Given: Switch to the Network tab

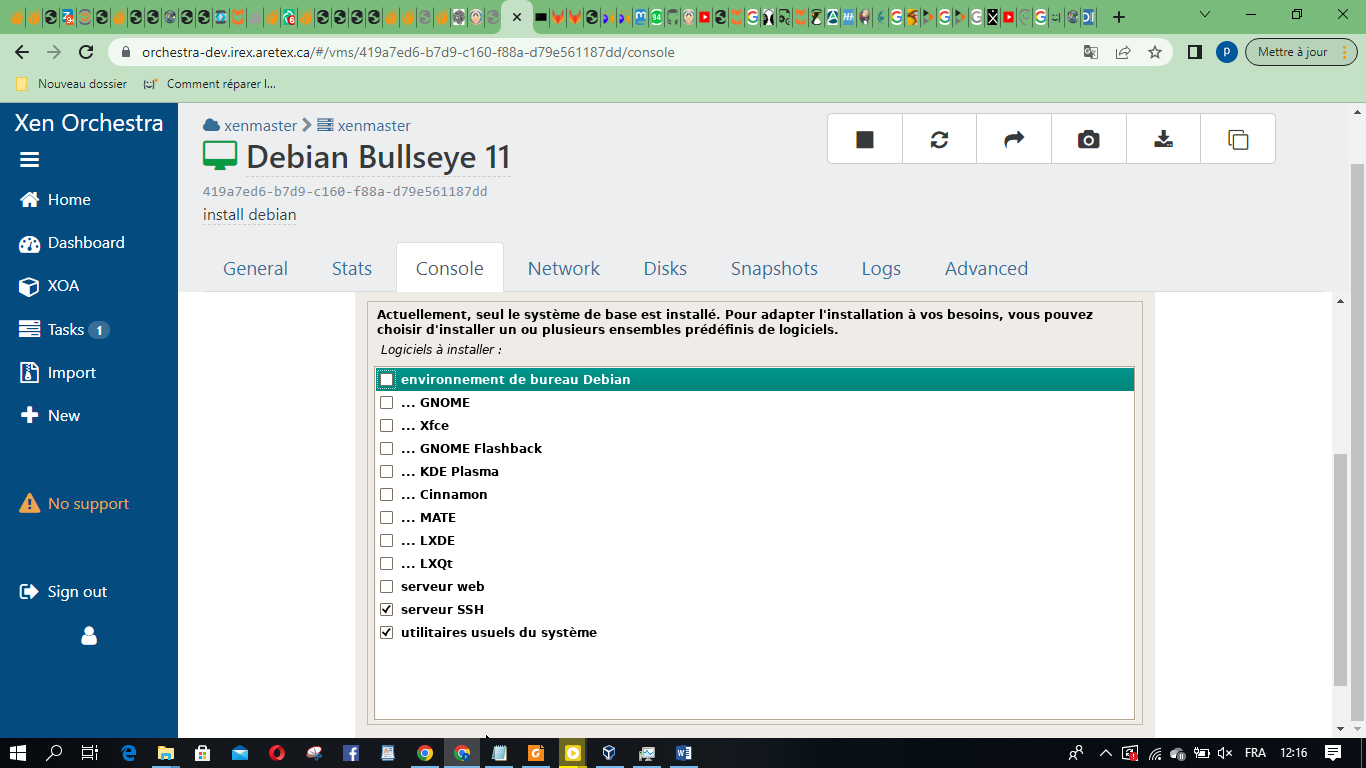Looking at the screenshot, I should (x=564, y=268).
